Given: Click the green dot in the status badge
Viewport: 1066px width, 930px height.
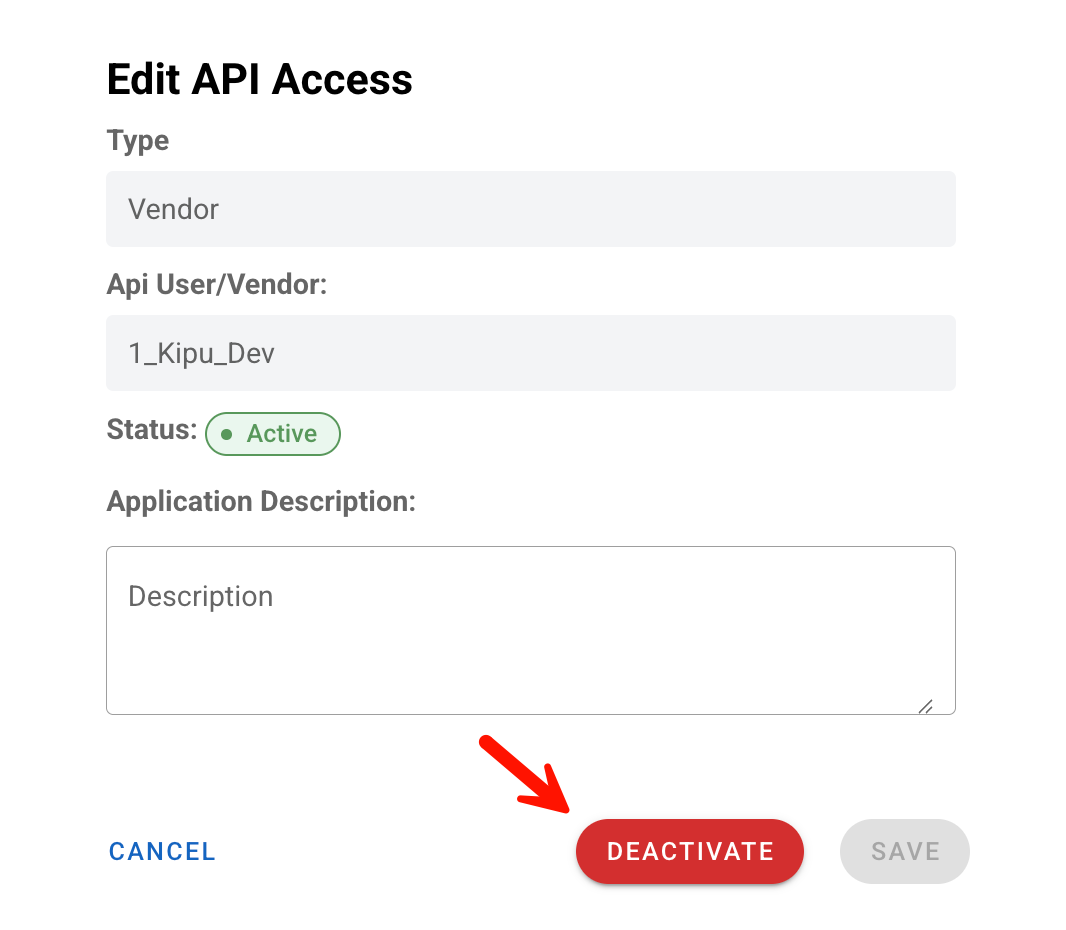Looking at the screenshot, I should click(226, 434).
